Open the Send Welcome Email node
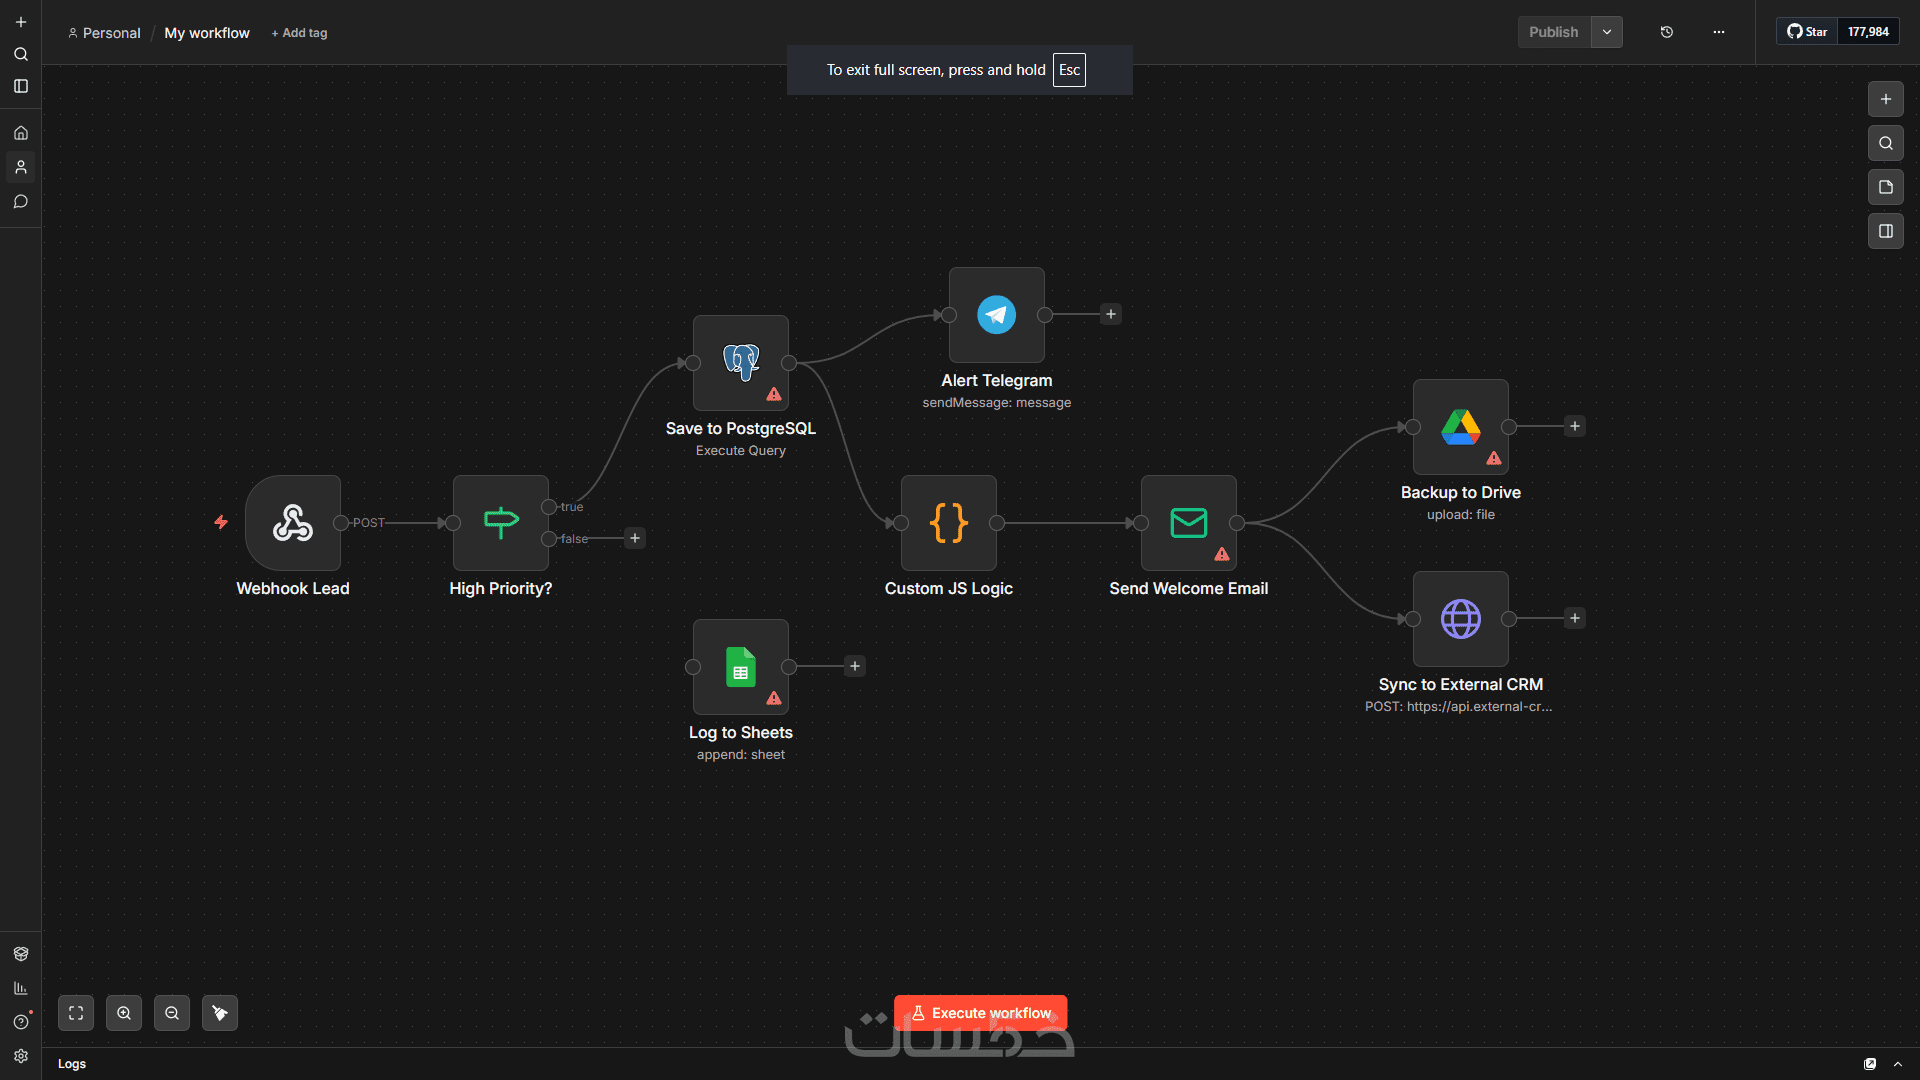Image resolution: width=1920 pixels, height=1080 pixels. 1188,523
